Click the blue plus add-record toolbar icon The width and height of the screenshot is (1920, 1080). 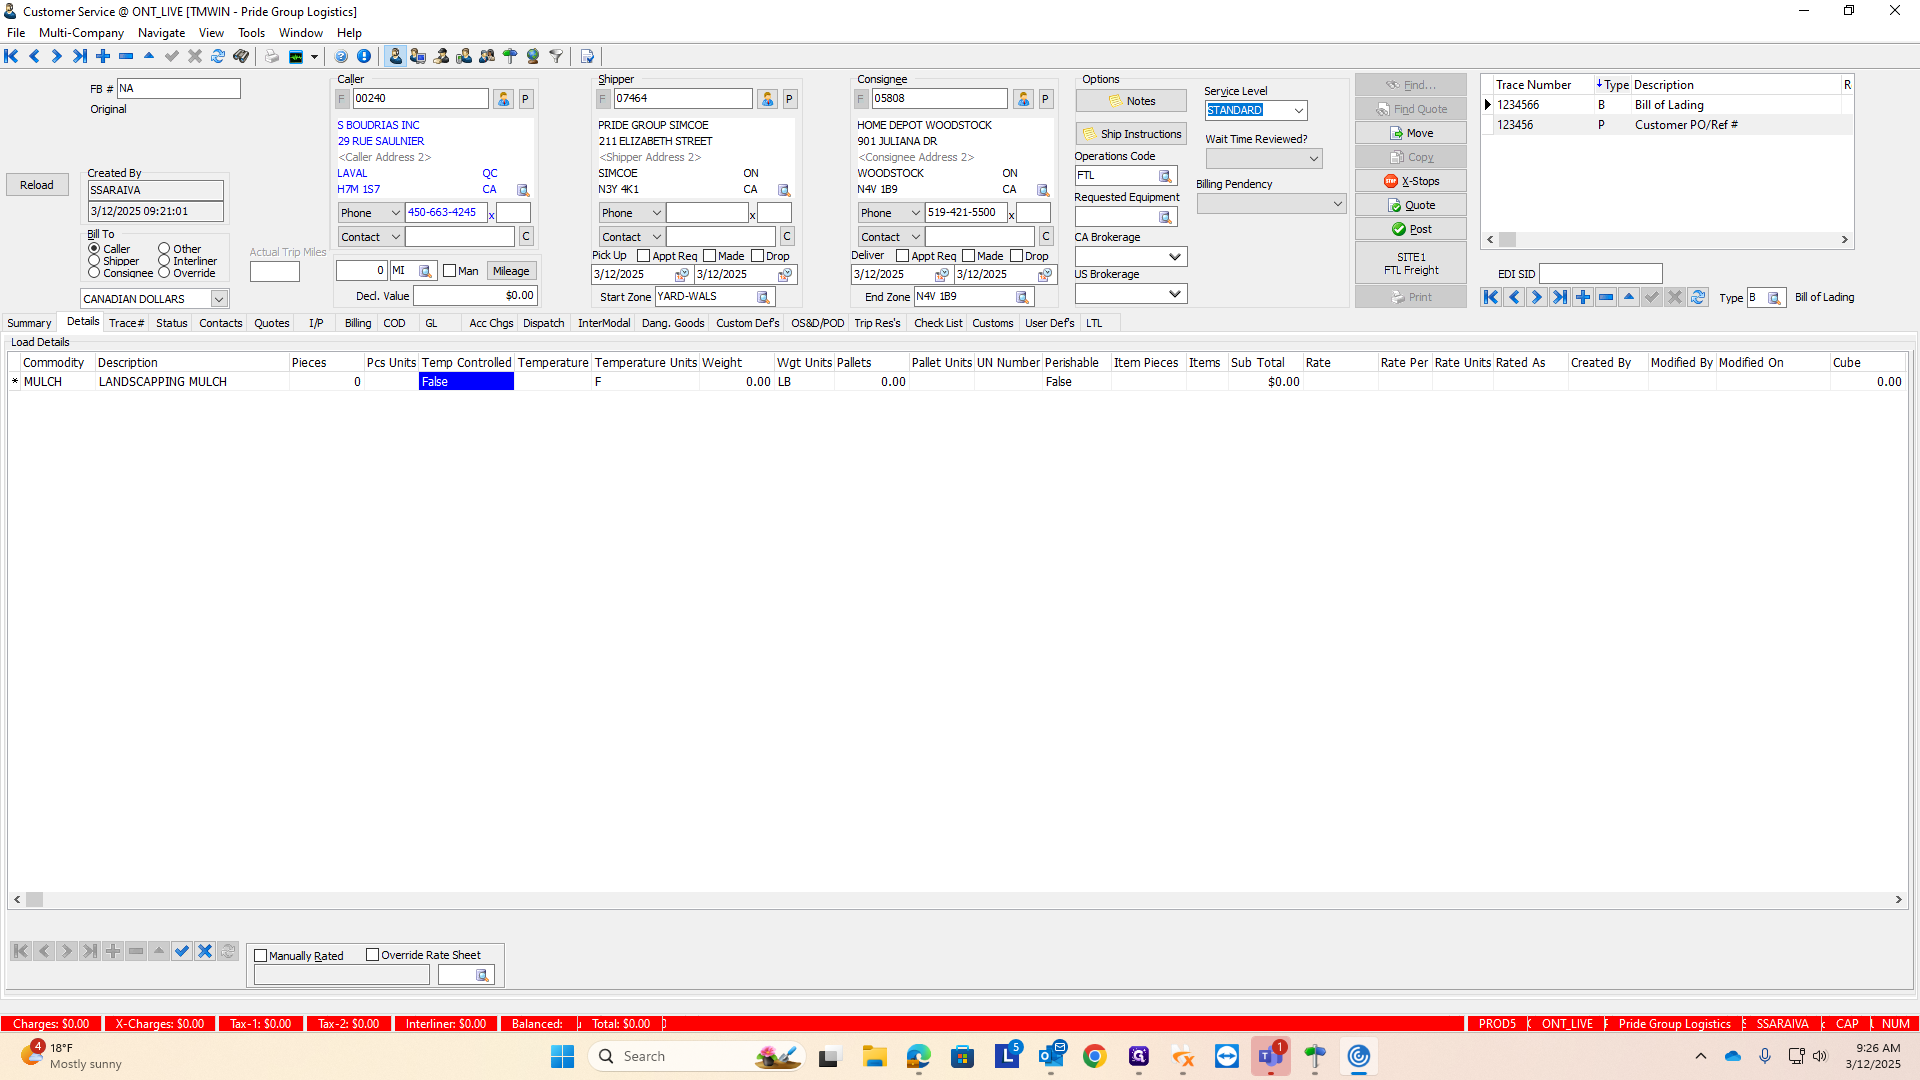(103, 56)
